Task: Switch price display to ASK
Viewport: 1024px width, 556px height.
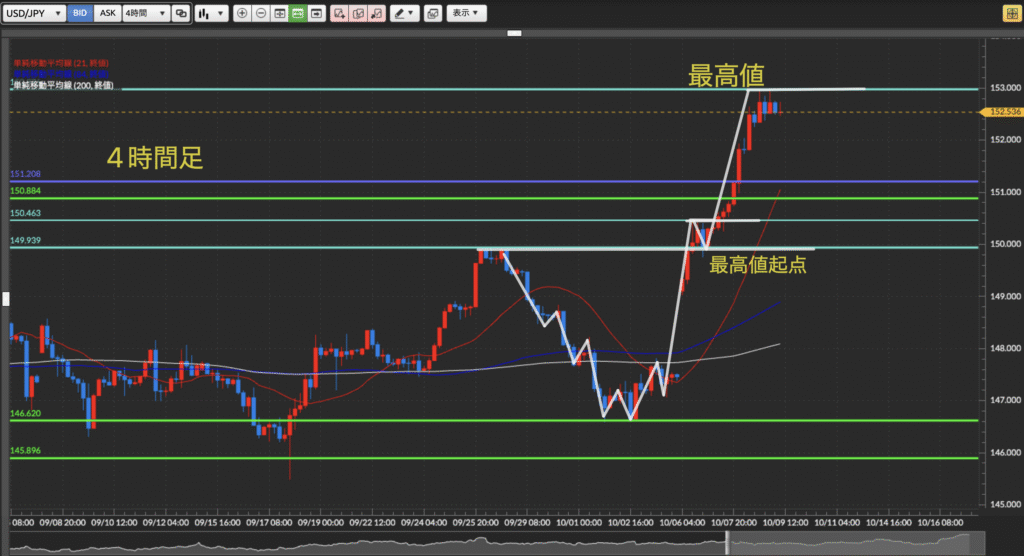Action: click(x=108, y=14)
